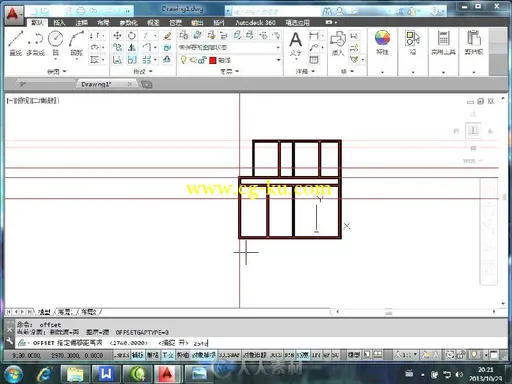The image size is (512, 384).
Task: Expand the Annotation panel flyout
Action: 305,71
